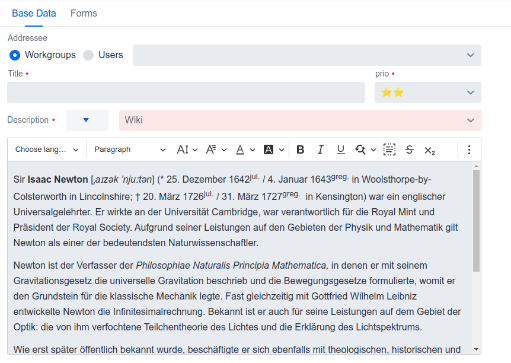The width and height of the screenshot is (511, 363).
Task: Open font color picker
Action: pos(240,150)
